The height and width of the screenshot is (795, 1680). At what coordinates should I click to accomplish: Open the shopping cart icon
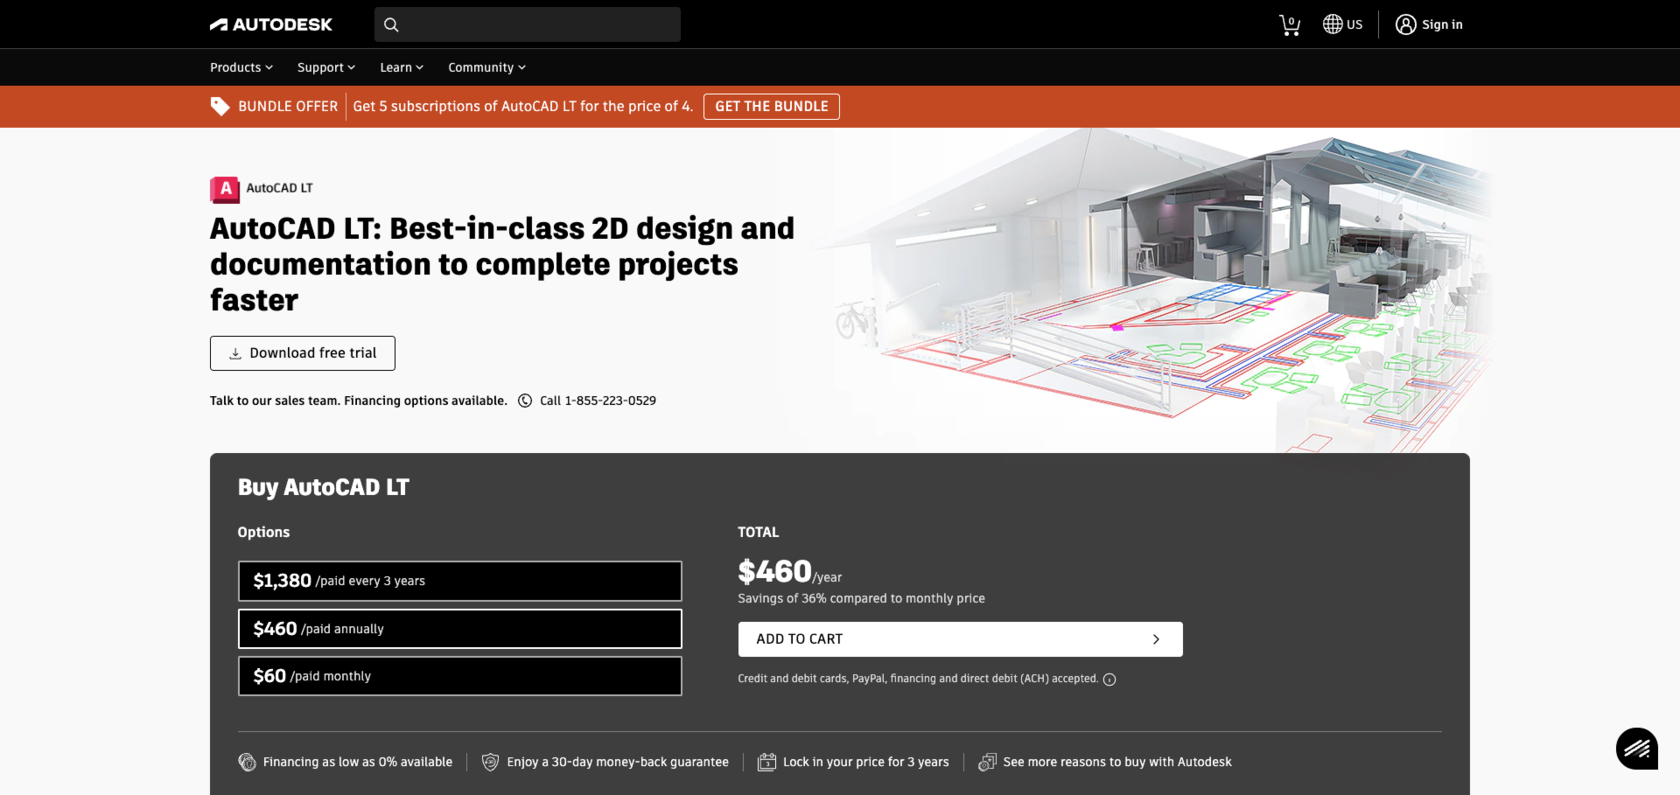(1290, 25)
